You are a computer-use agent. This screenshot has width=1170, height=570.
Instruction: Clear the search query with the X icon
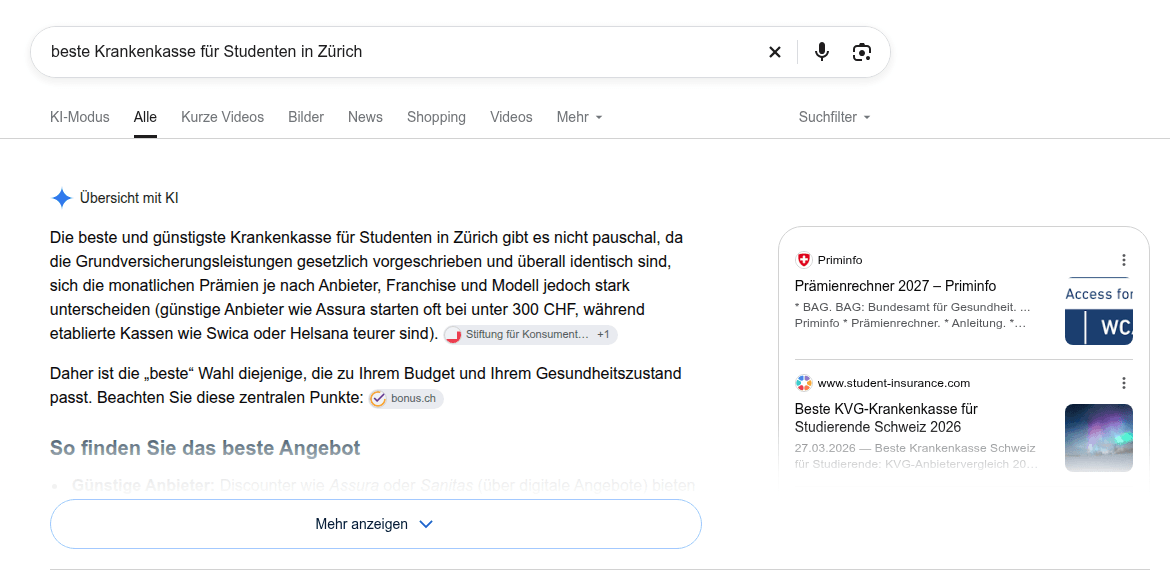tap(775, 52)
